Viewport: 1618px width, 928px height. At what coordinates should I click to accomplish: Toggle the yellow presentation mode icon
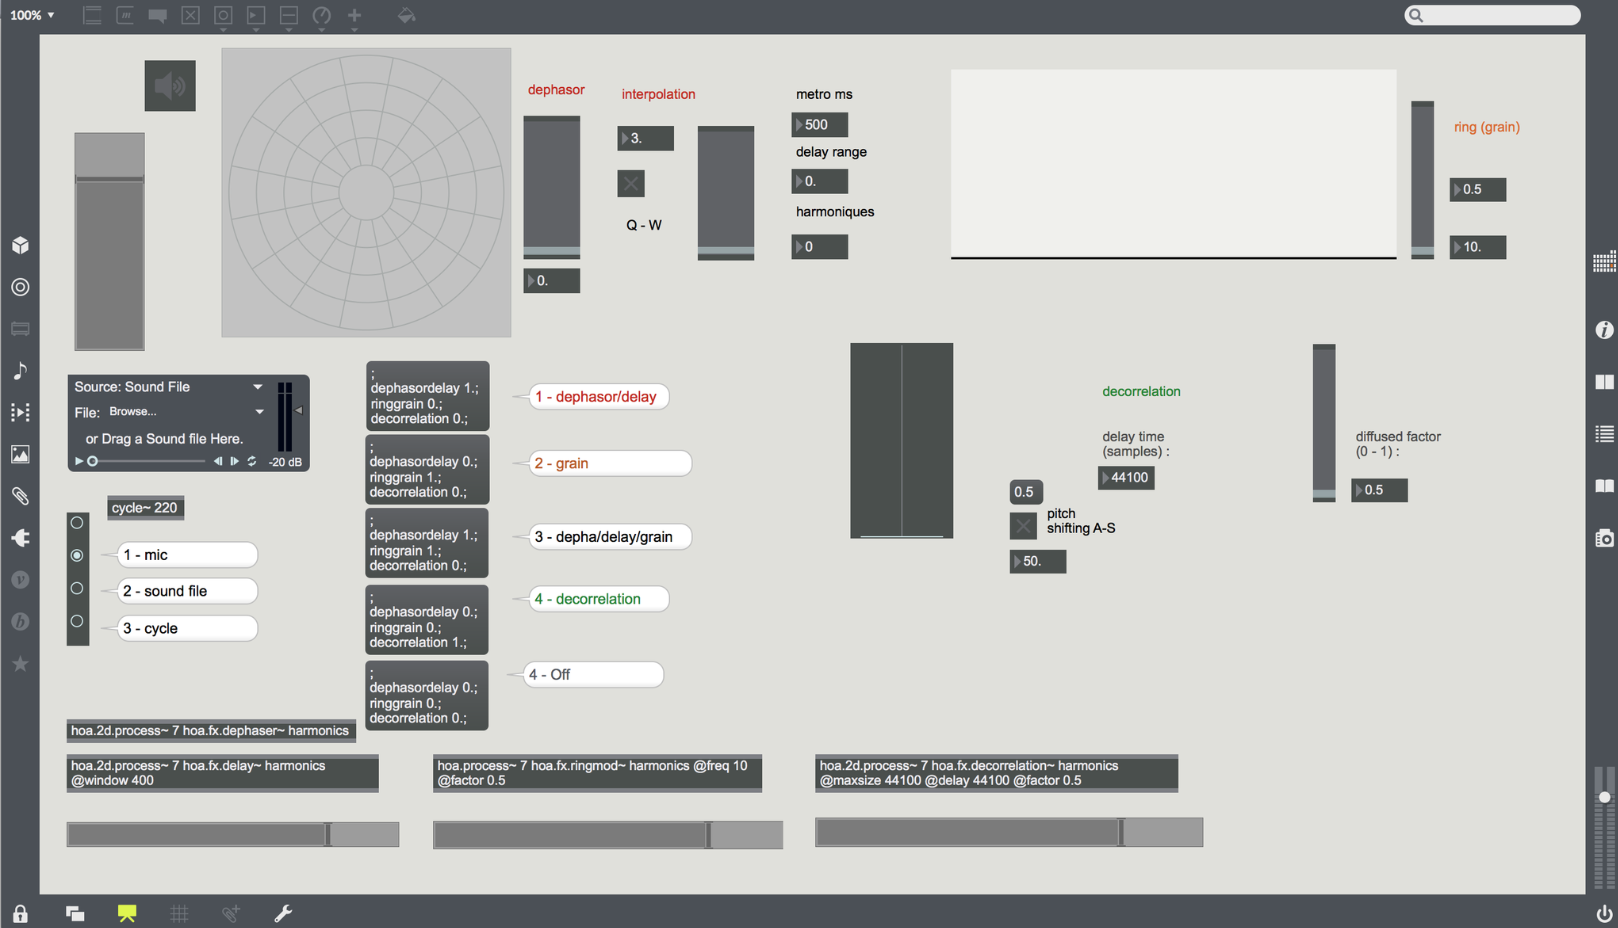(x=127, y=913)
